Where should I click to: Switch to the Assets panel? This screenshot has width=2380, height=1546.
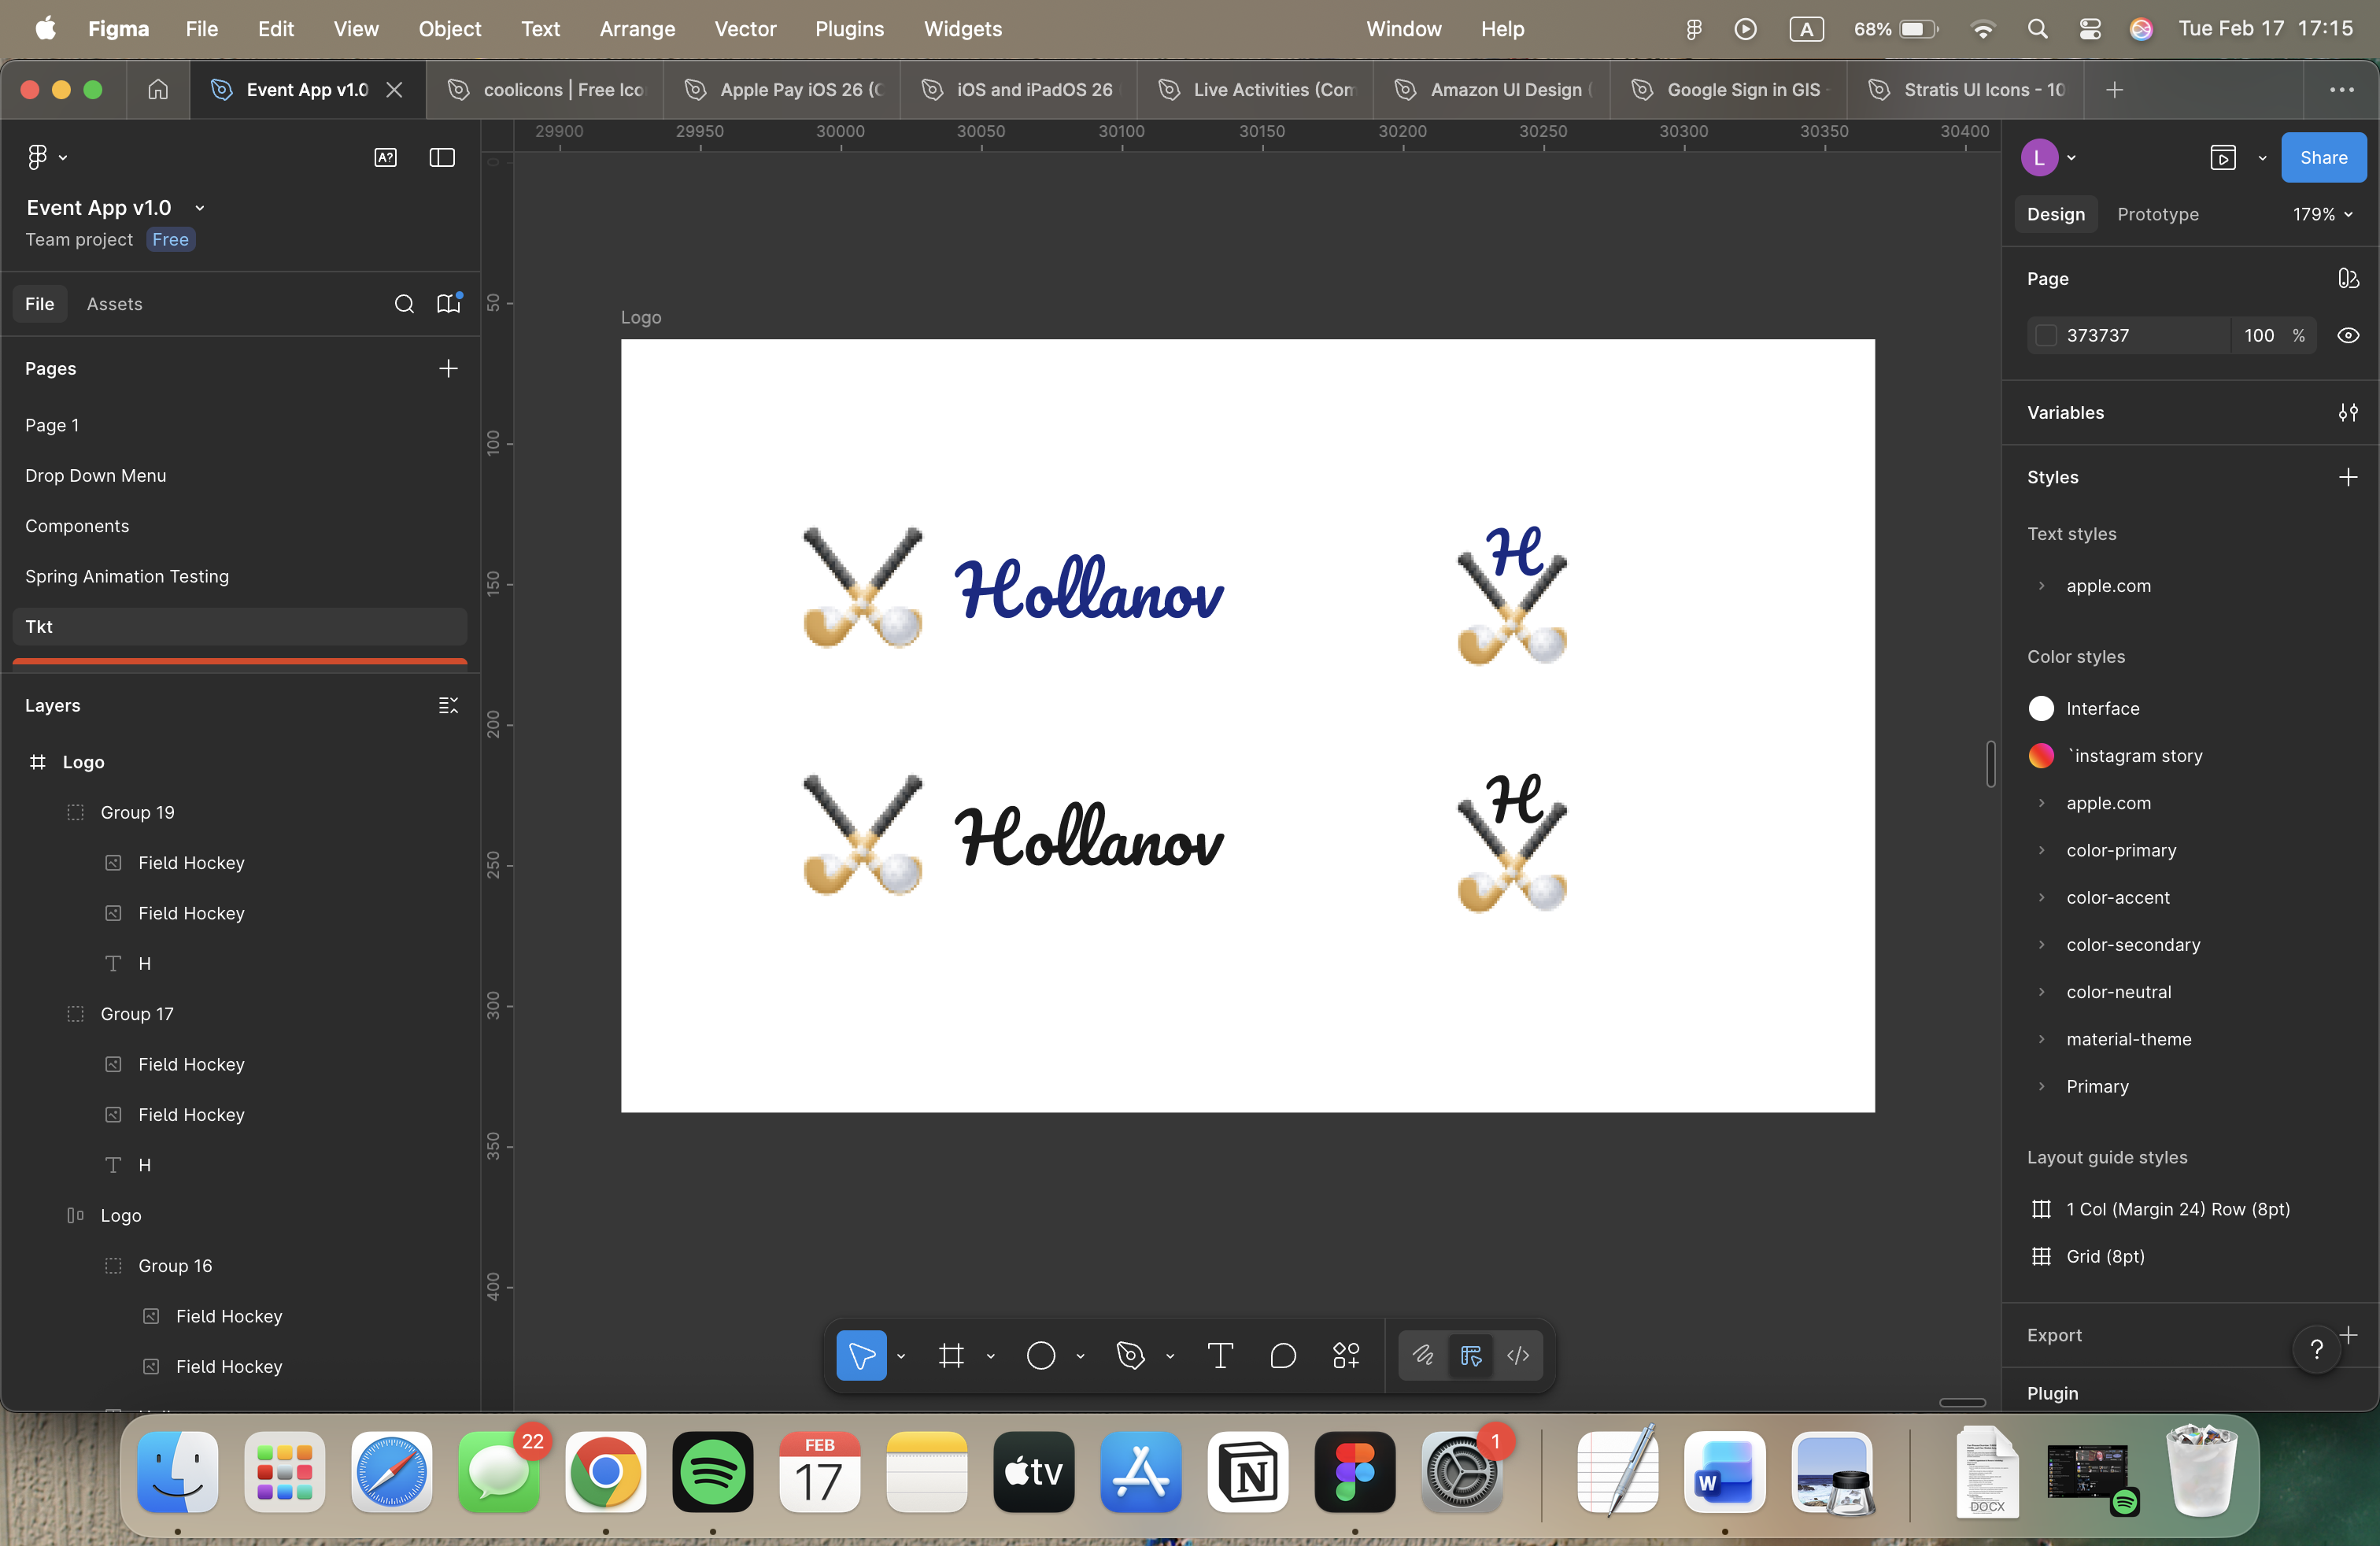tap(115, 304)
